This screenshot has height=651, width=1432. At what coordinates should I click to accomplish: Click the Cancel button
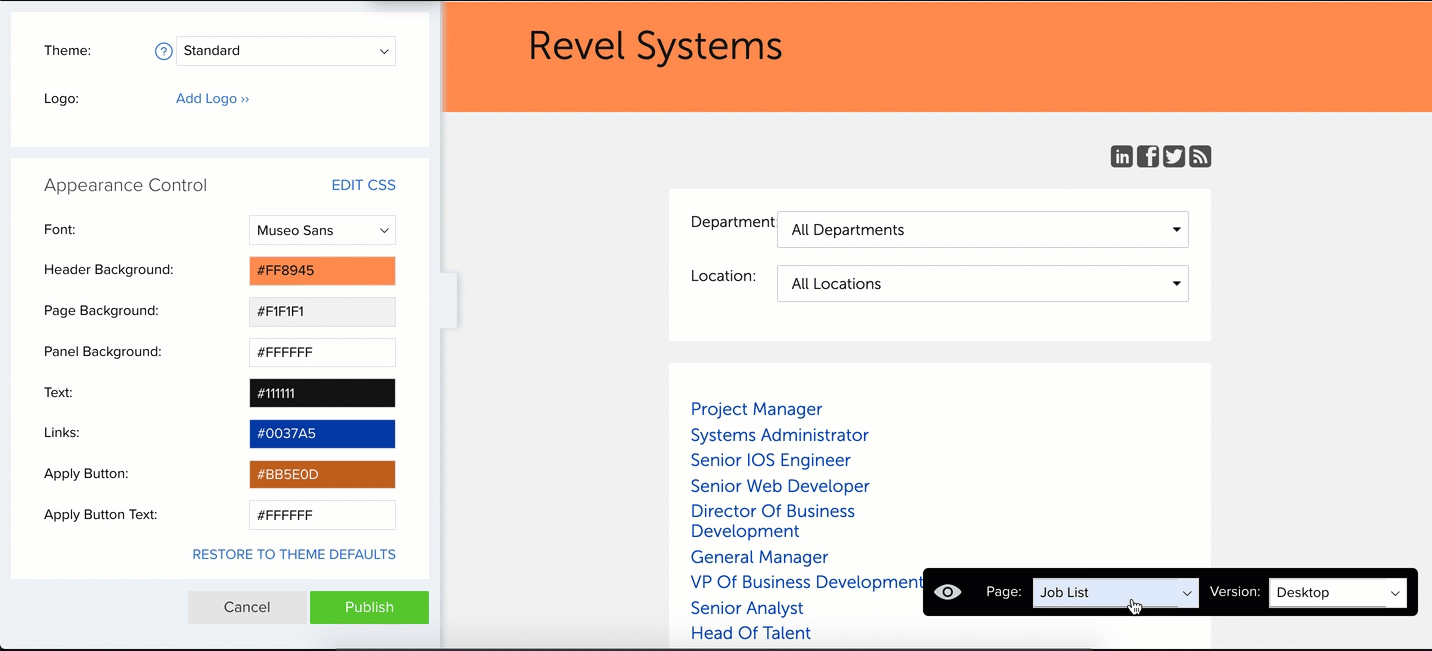pyautogui.click(x=247, y=607)
